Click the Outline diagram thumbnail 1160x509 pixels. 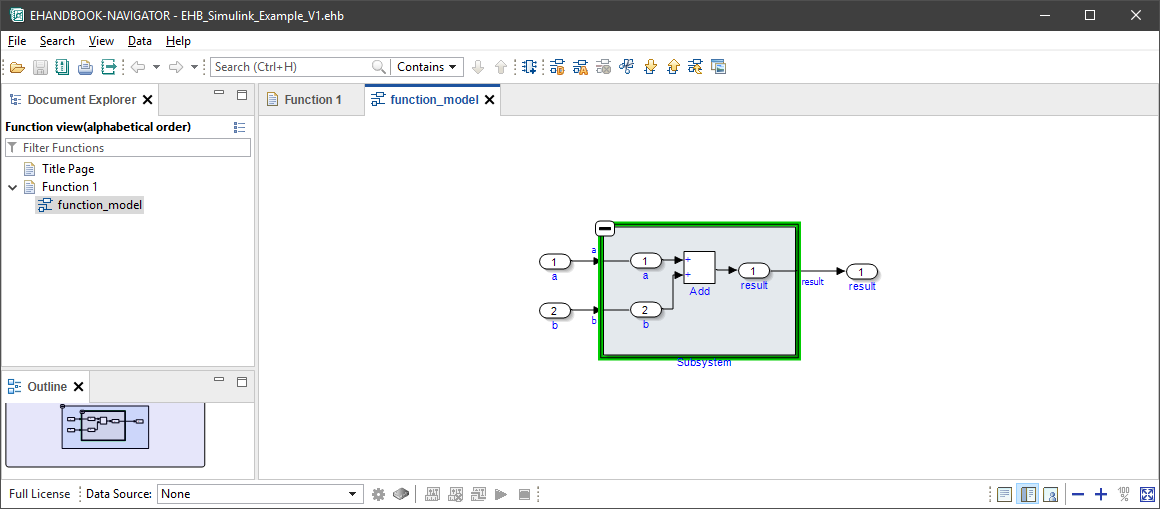coord(105,427)
